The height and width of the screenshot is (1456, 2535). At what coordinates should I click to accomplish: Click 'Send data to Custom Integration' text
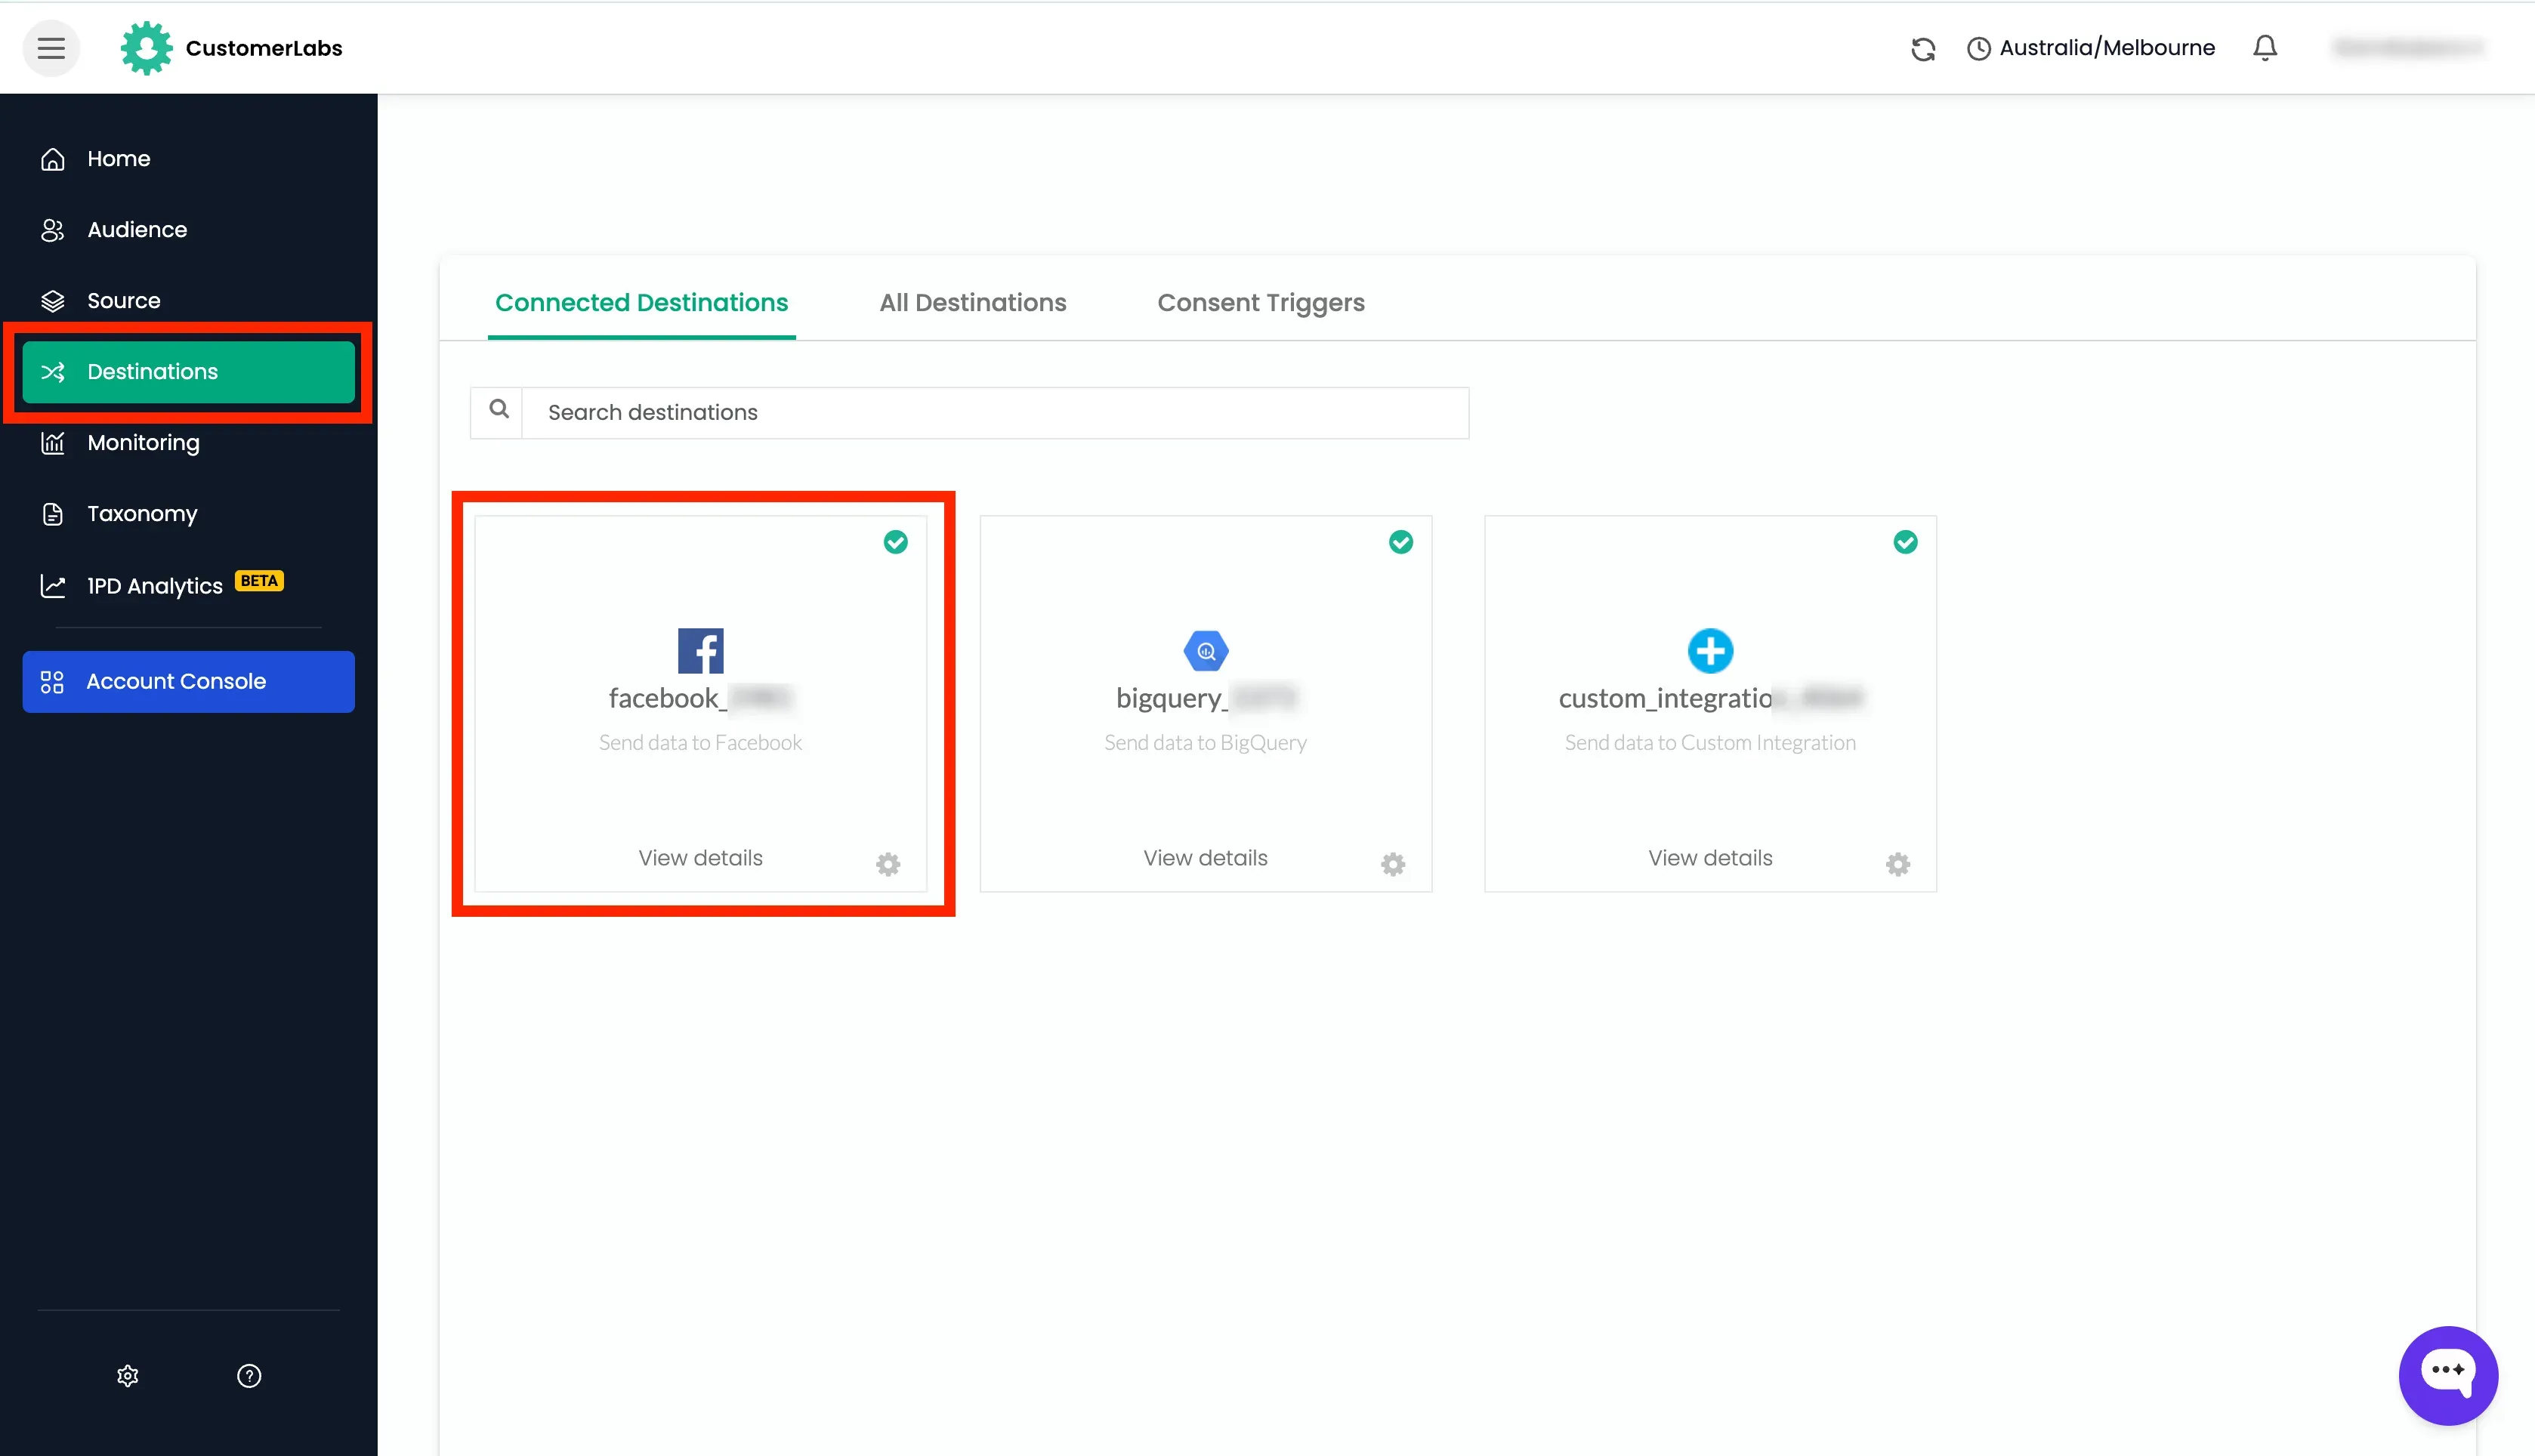click(1710, 743)
